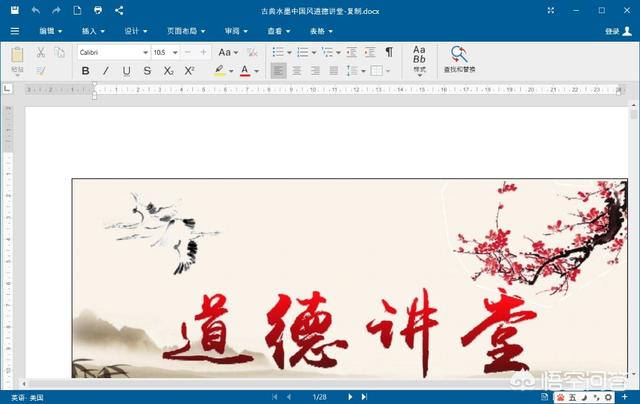Toggle superscript formatting
The width and height of the screenshot is (640, 404).
[189, 71]
